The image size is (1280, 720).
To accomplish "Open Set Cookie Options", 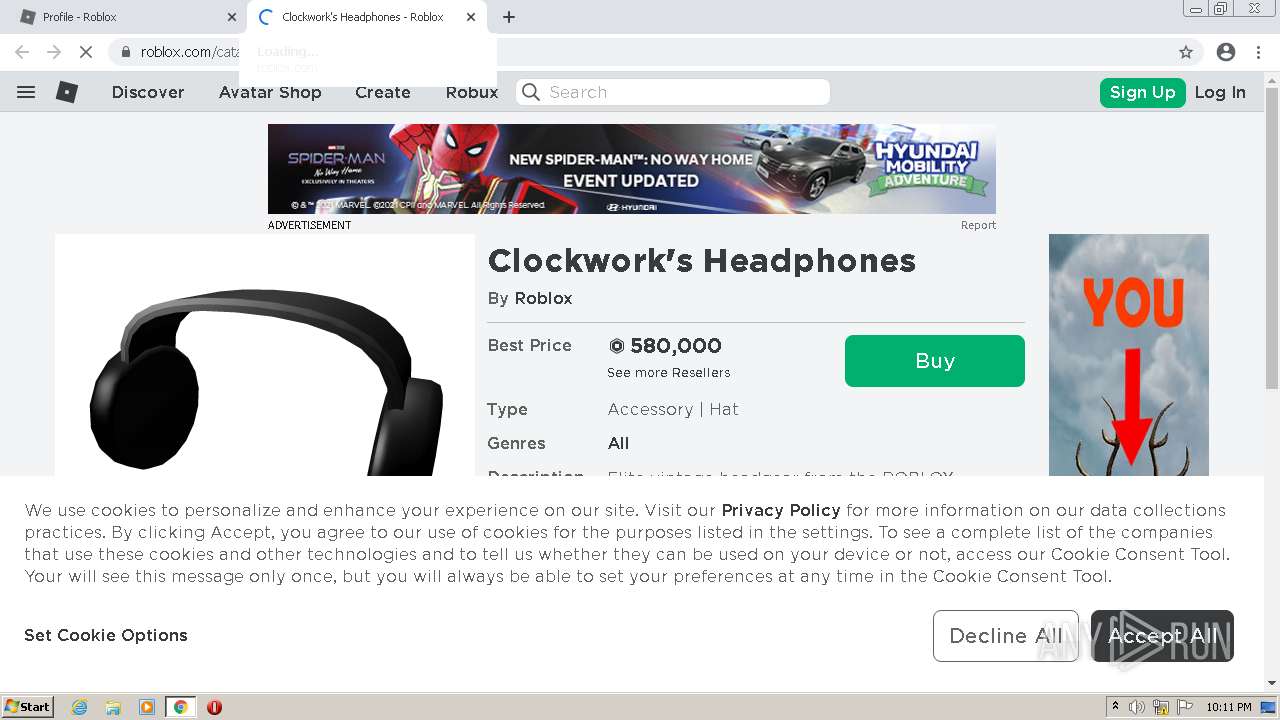I will pyautogui.click(x=106, y=635).
